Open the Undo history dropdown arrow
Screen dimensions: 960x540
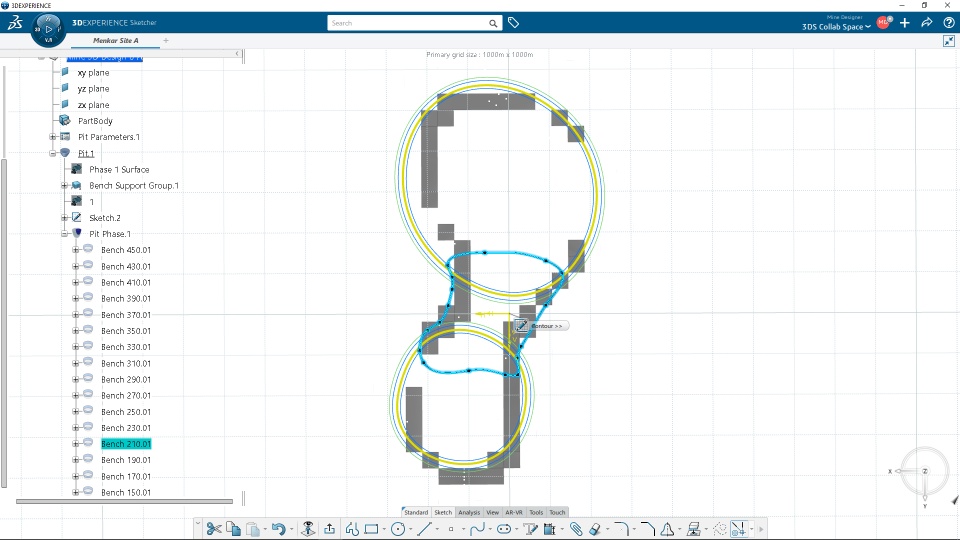(291, 530)
